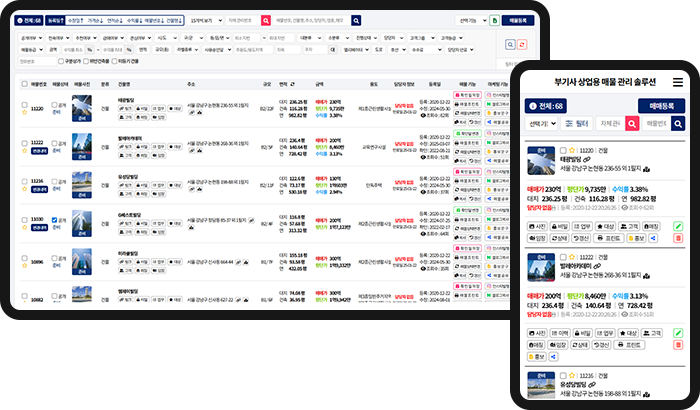The image size is (700, 410).
Task: Open the 태광빌딩 thumbnail in first table row
Action: tap(82, 110)
